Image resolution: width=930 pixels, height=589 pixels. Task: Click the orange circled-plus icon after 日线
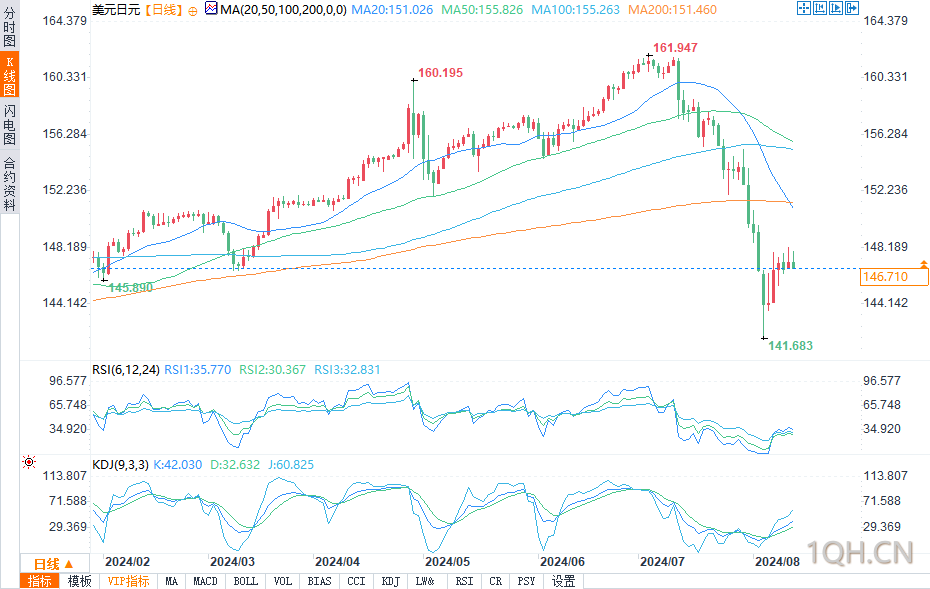pos(193,11)
